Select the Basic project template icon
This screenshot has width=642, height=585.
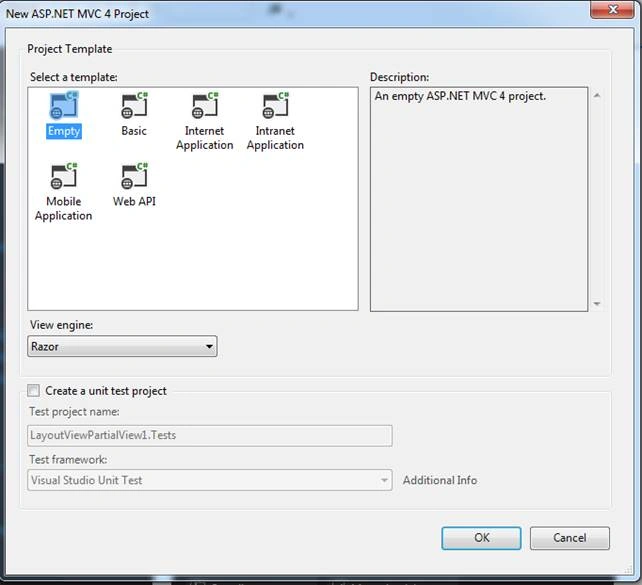click(134, 106)
